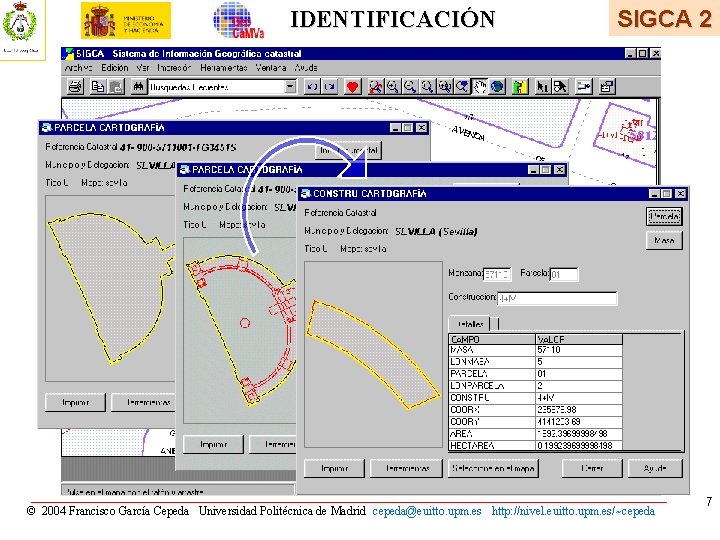Click the toolbar icon right of identify tool
The height and width of the screenshot is (540, 720).
click(x=583, y=86)
